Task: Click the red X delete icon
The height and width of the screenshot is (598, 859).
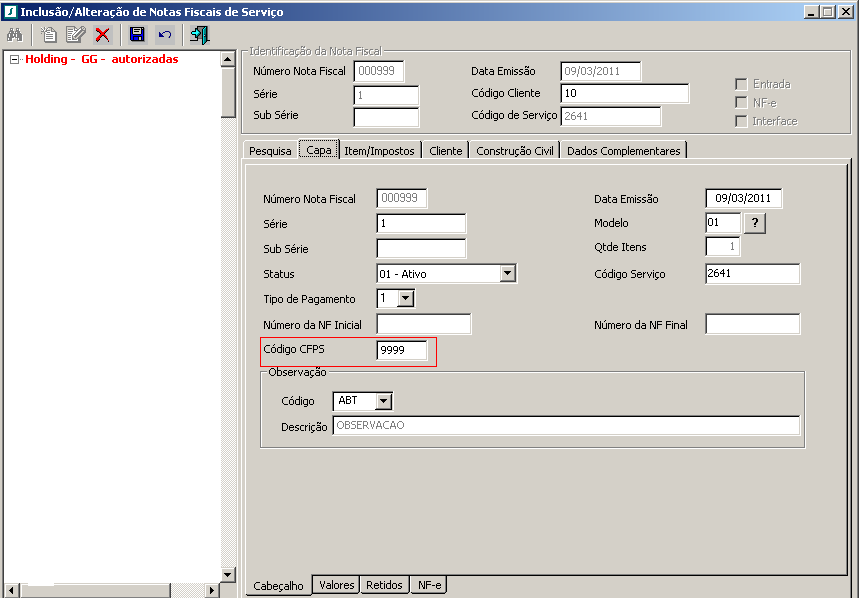Action: point(102,35)
